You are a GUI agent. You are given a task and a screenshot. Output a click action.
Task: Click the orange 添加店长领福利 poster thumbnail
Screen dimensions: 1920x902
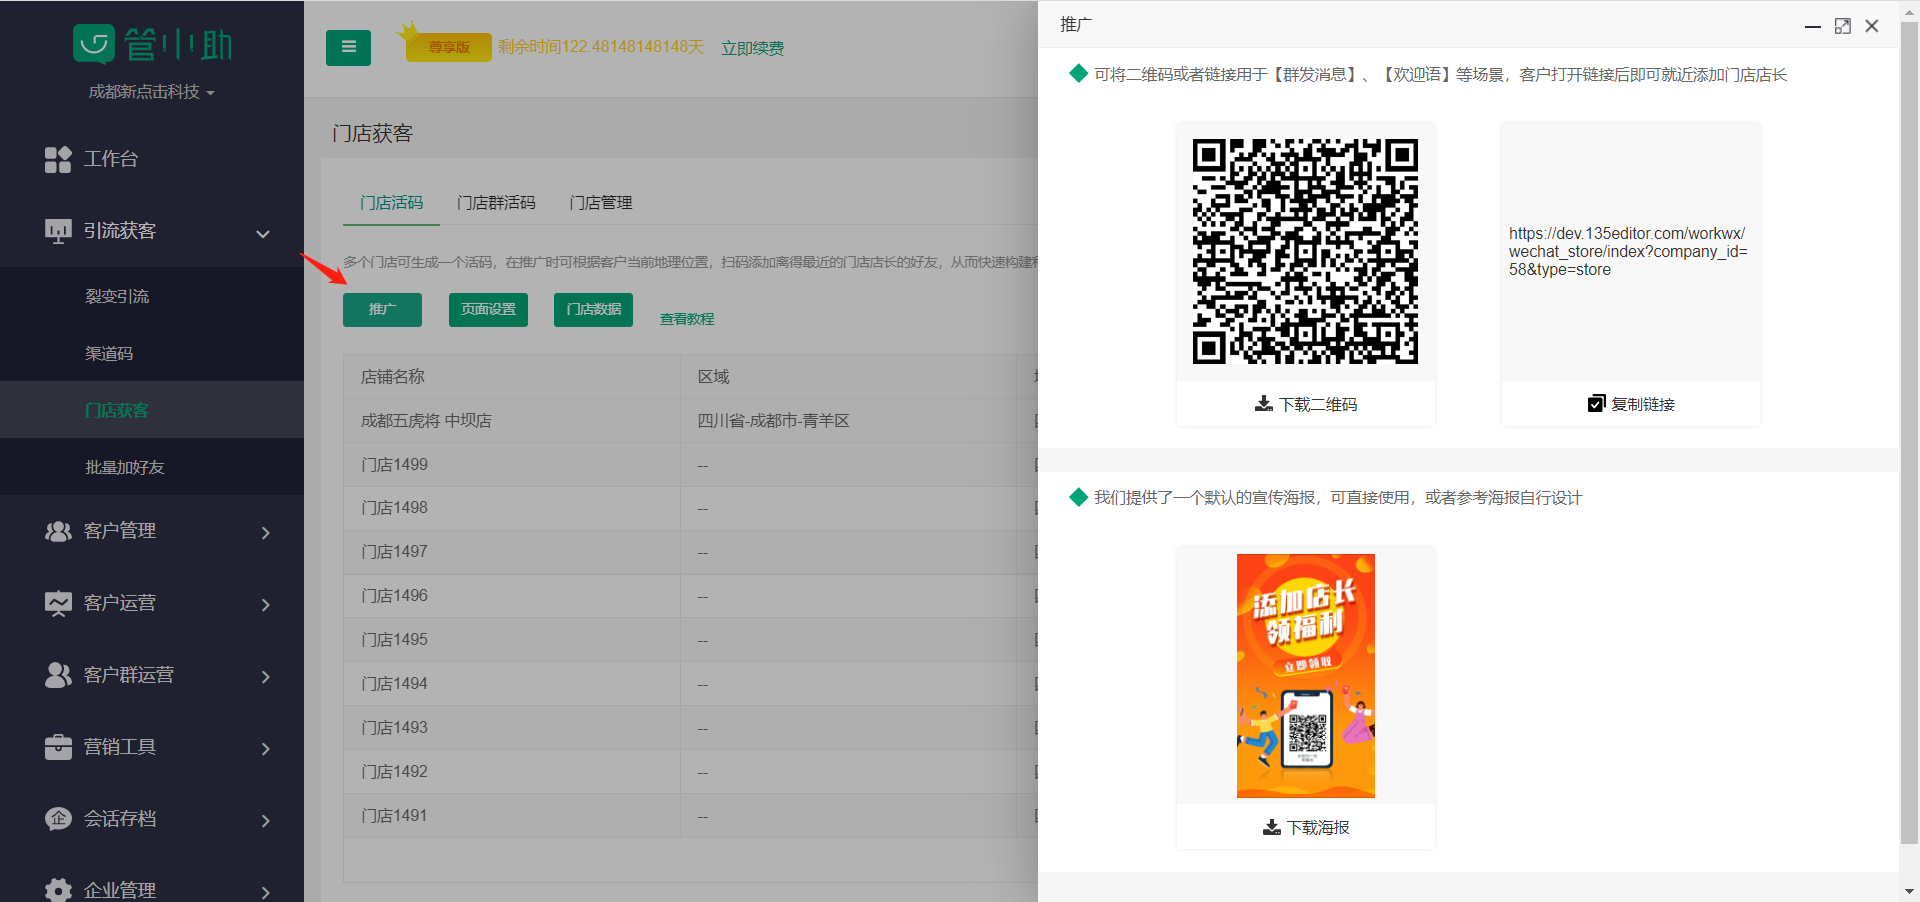pos(1306,676)
